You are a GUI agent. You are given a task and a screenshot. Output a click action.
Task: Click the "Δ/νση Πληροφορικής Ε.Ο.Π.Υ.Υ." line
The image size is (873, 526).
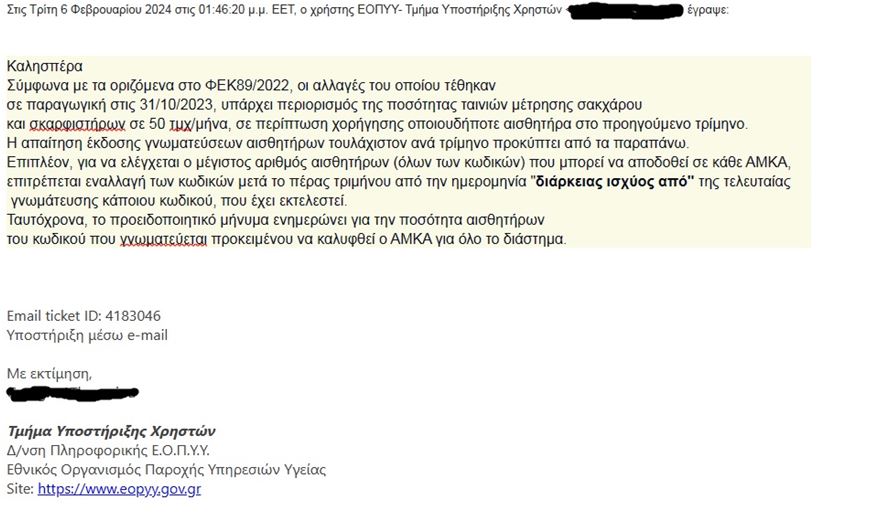108,450
